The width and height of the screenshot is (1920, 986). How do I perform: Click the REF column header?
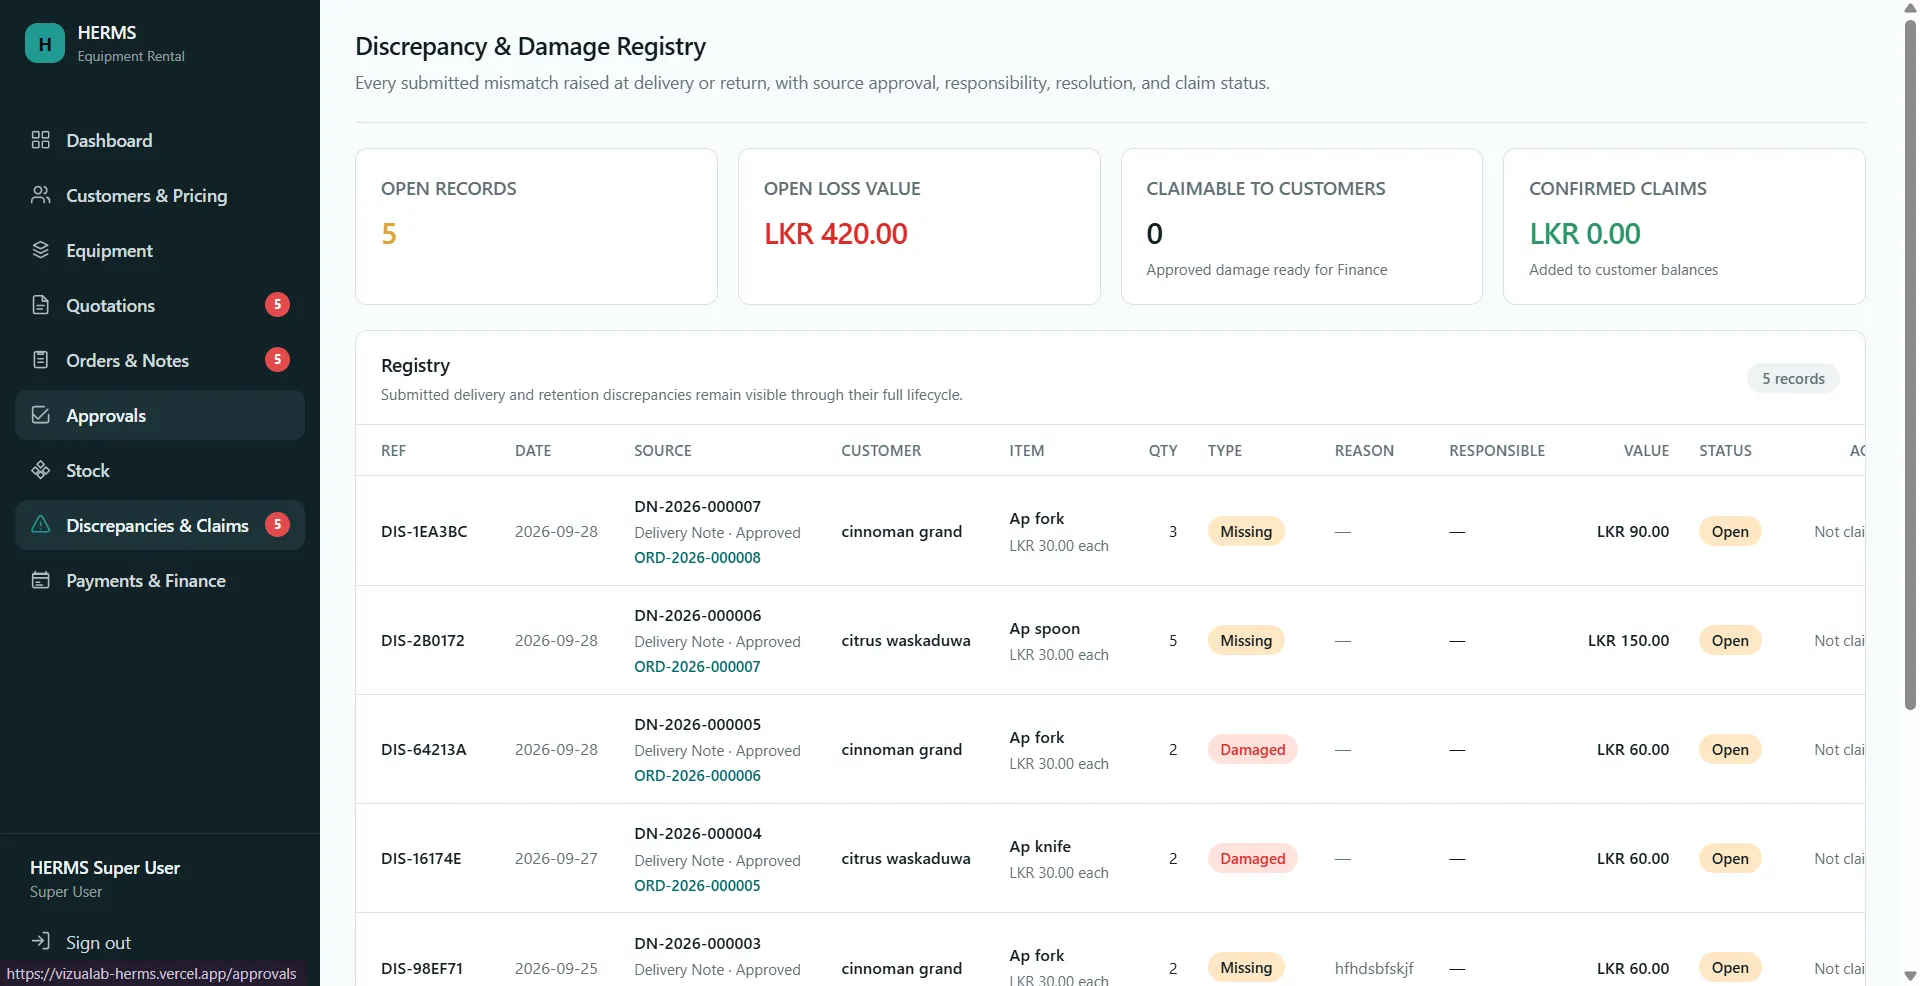click(393, 451)
